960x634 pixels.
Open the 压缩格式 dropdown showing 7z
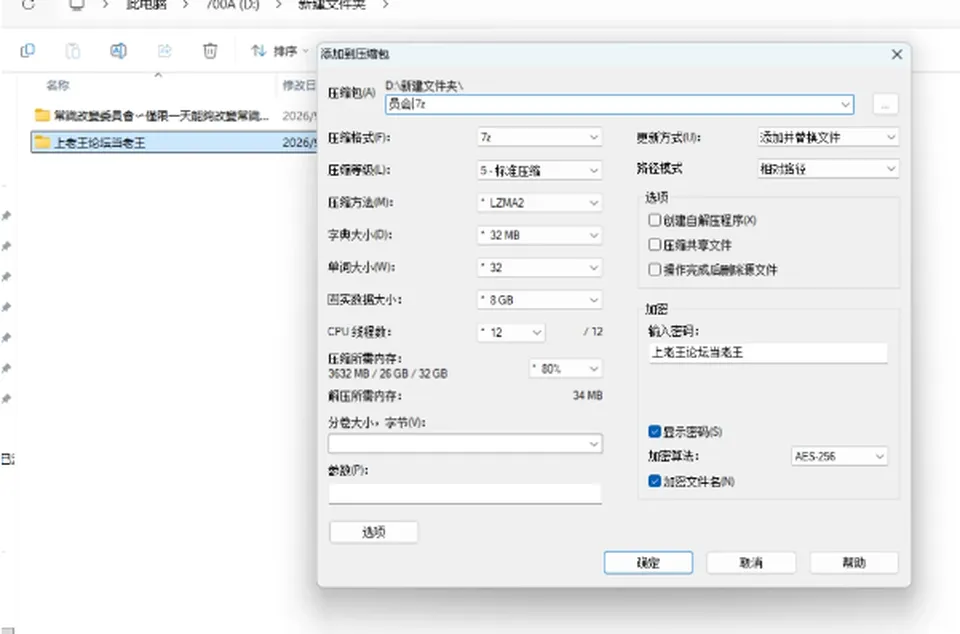(539, 137)
